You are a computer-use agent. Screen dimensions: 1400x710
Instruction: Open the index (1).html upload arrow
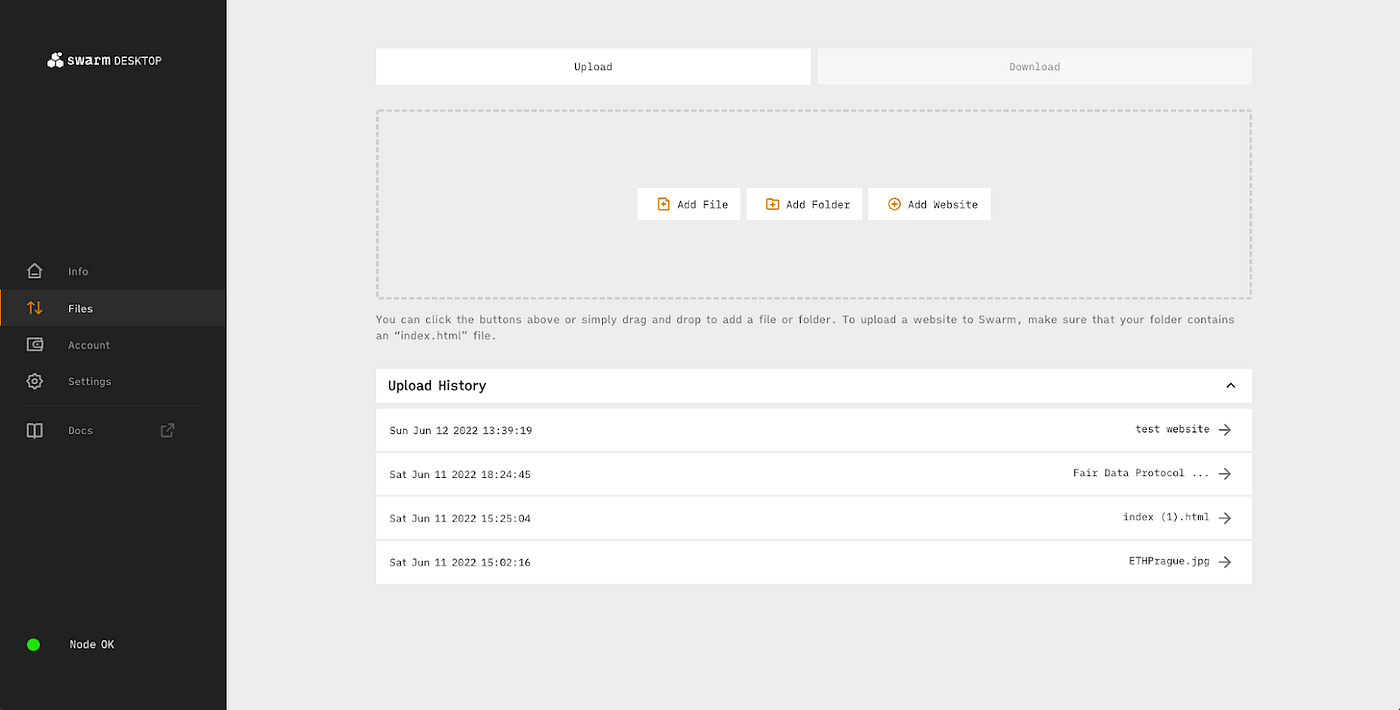(1225, 518)
